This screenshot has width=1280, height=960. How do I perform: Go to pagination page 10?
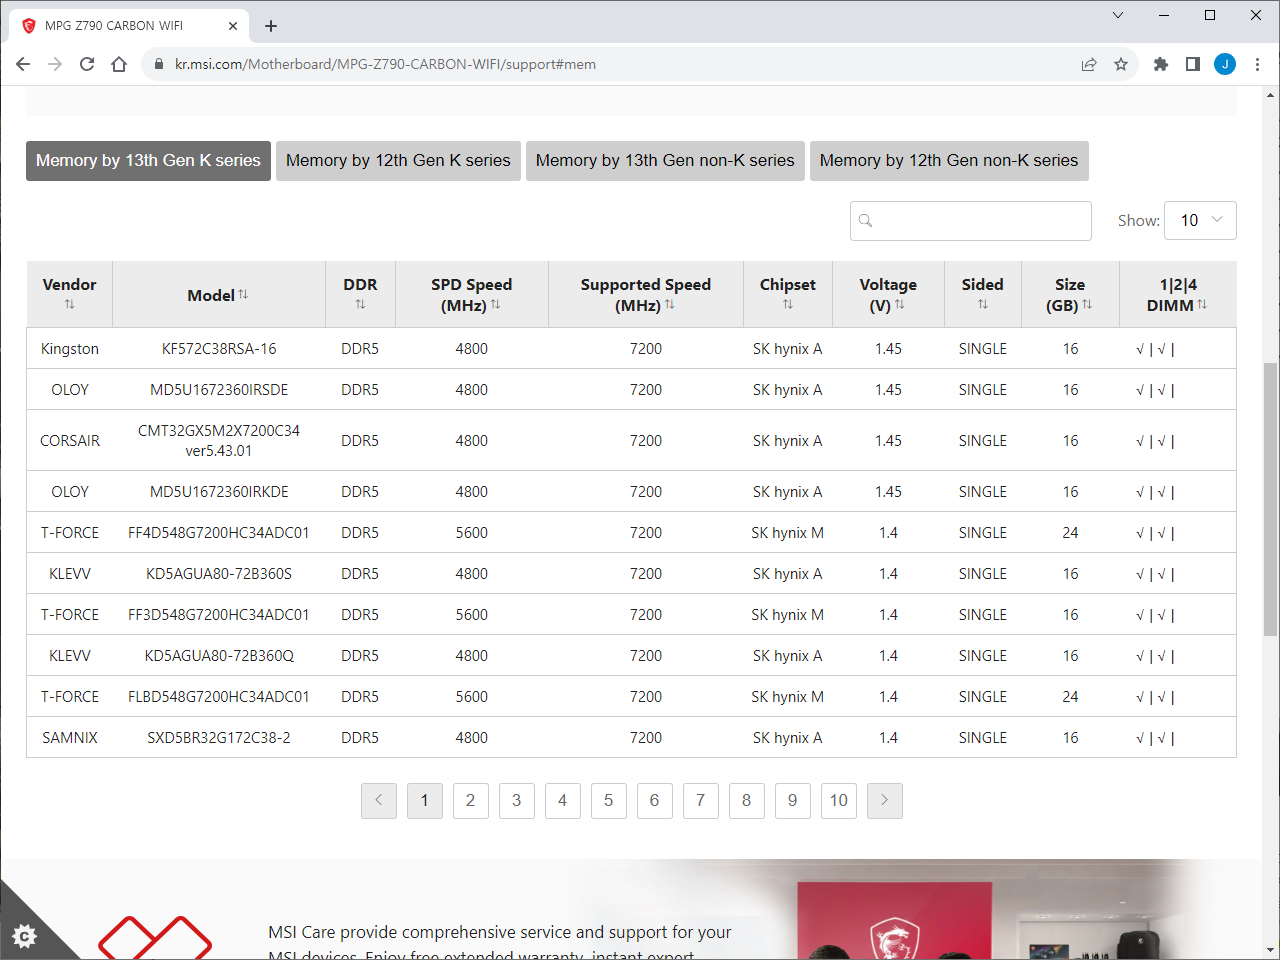839,800
